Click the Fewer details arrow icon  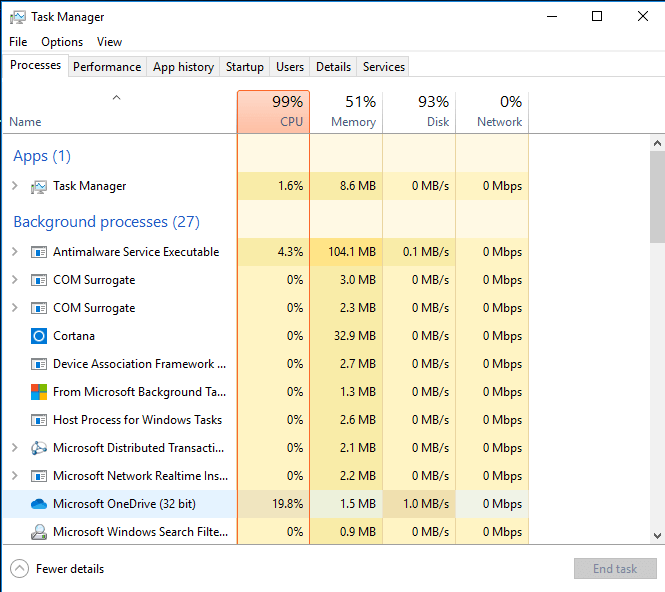click(x=20, y=569)
